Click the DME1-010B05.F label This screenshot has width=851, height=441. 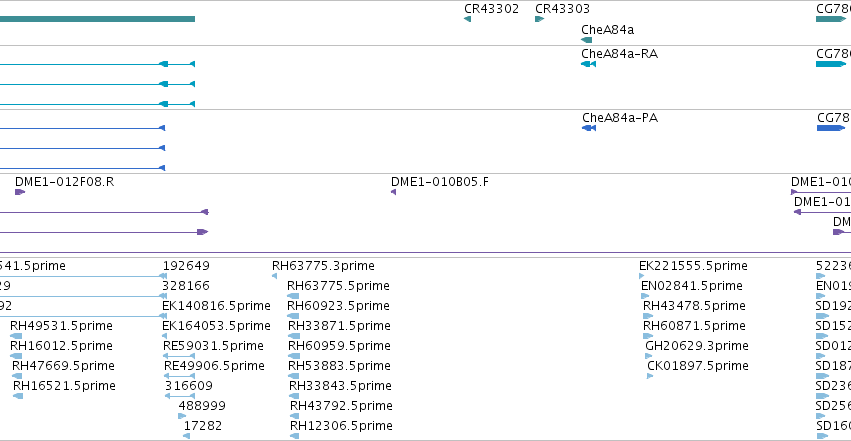(x=440, y=182)
